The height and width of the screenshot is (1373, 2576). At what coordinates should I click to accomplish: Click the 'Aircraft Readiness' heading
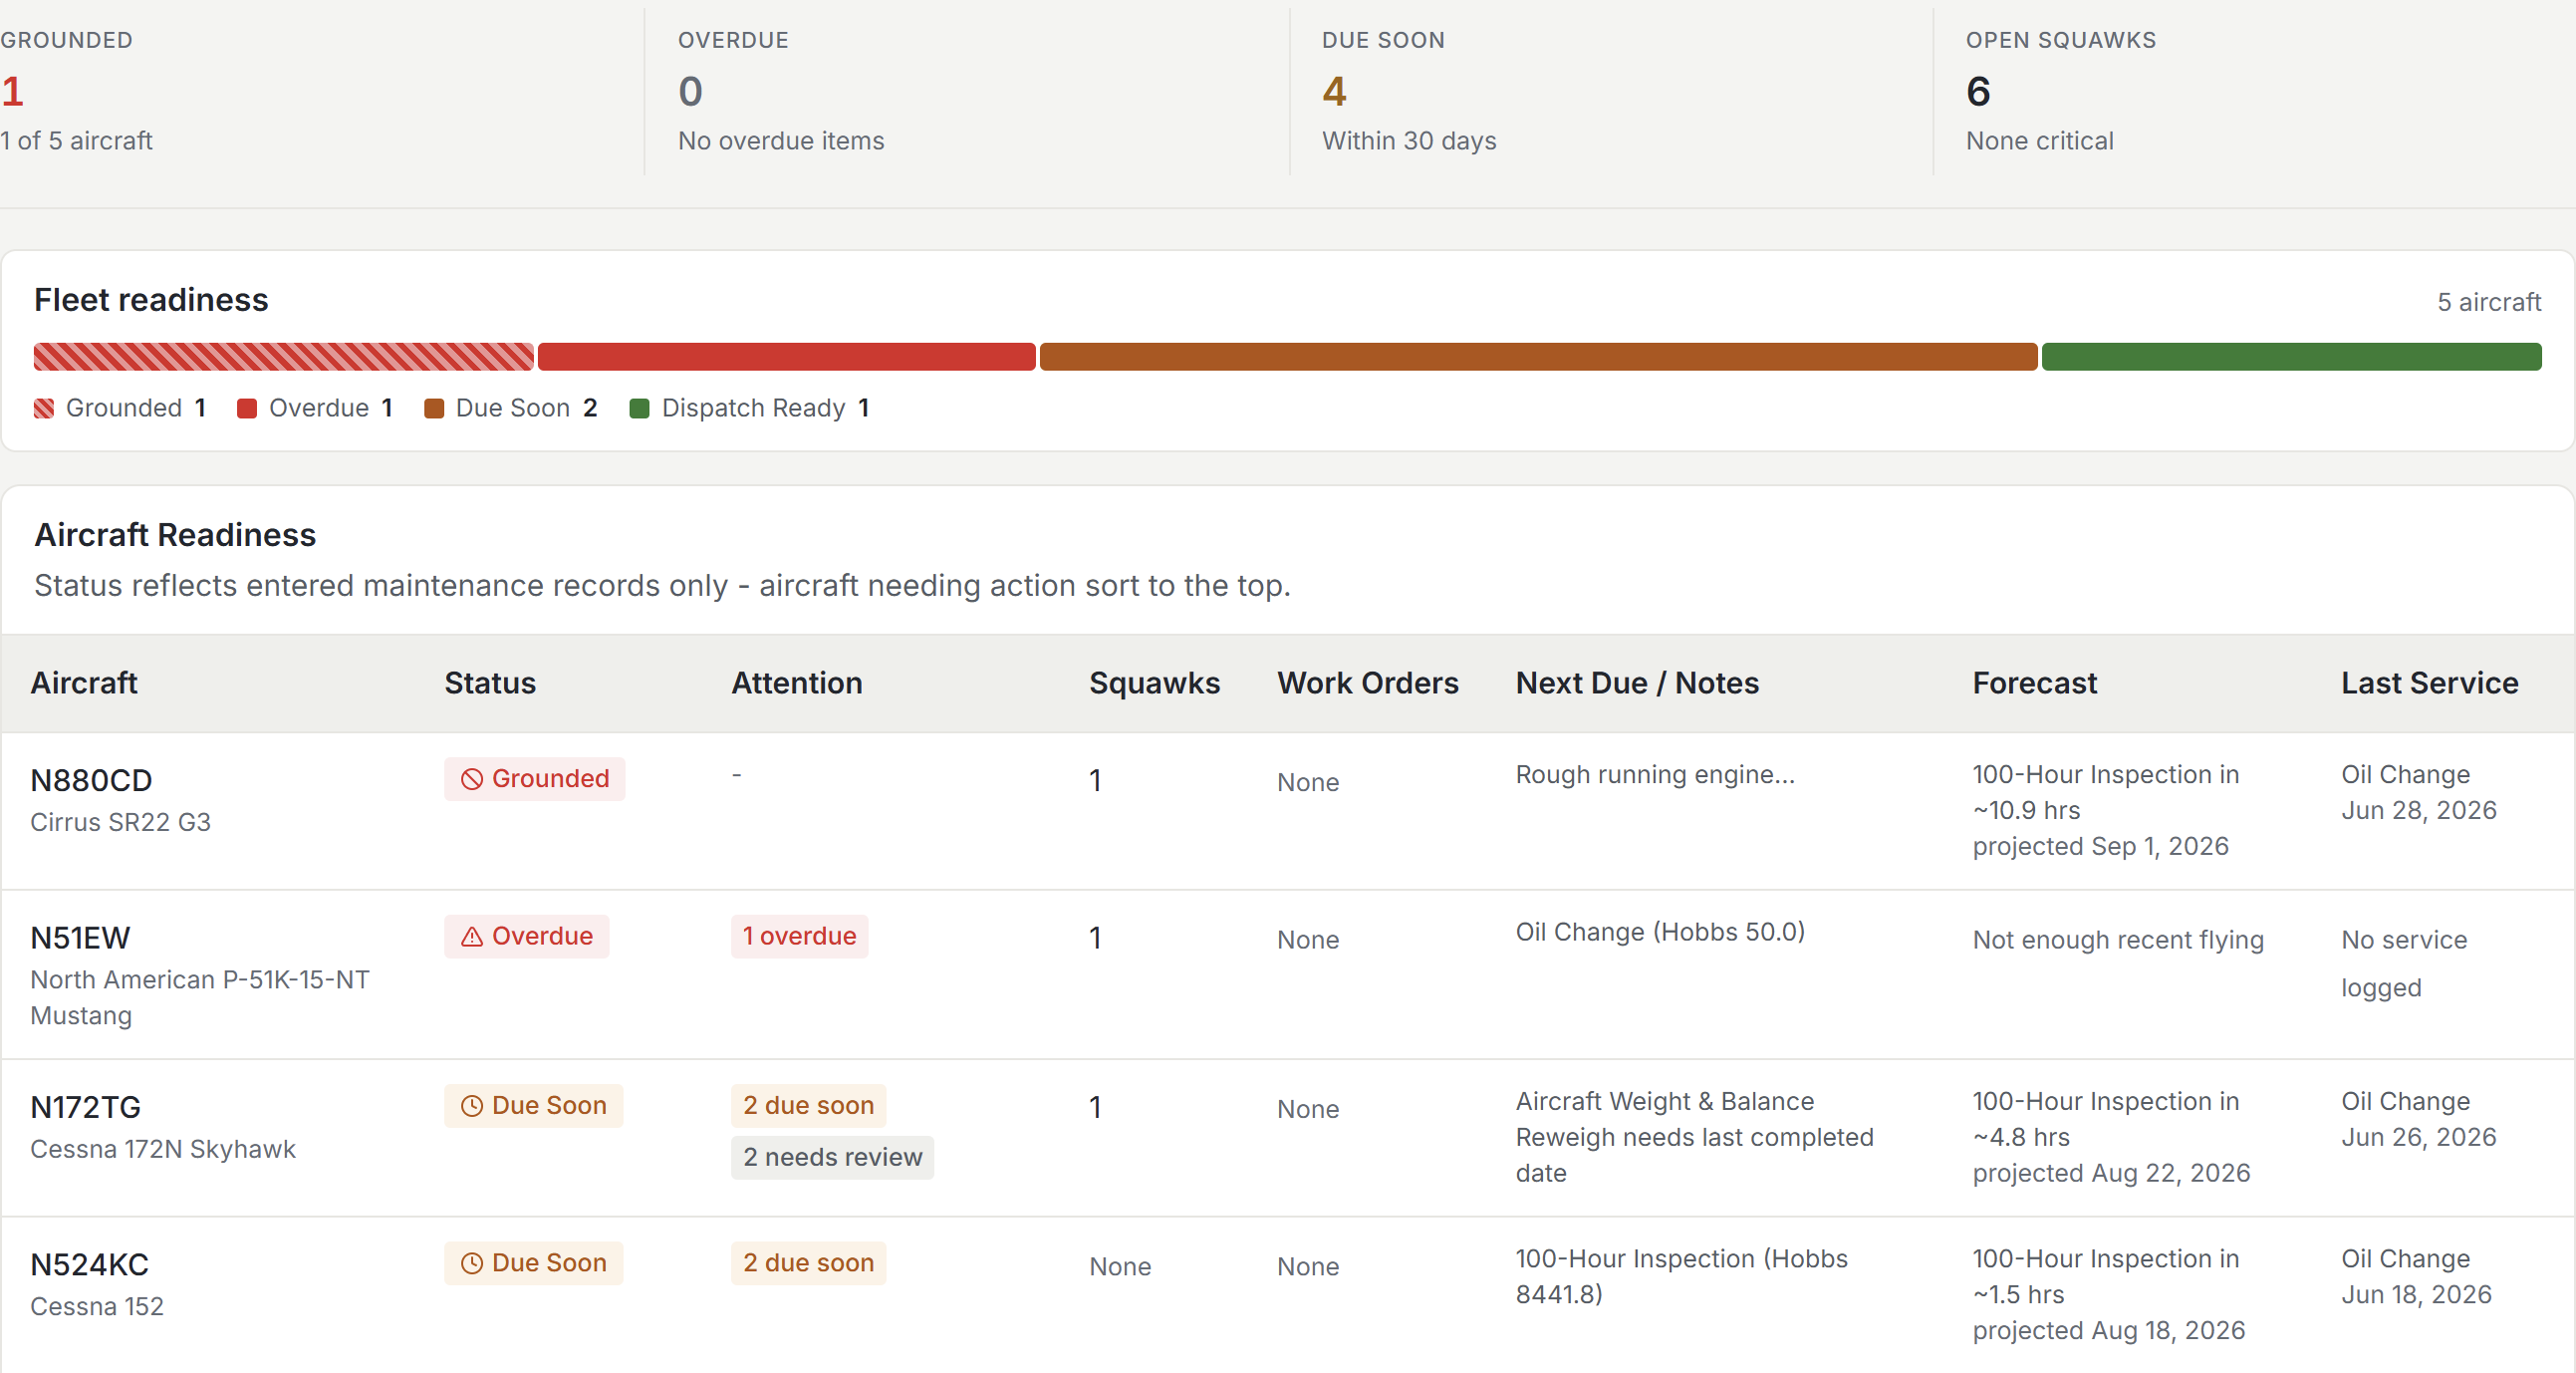(x=176, y=536)
